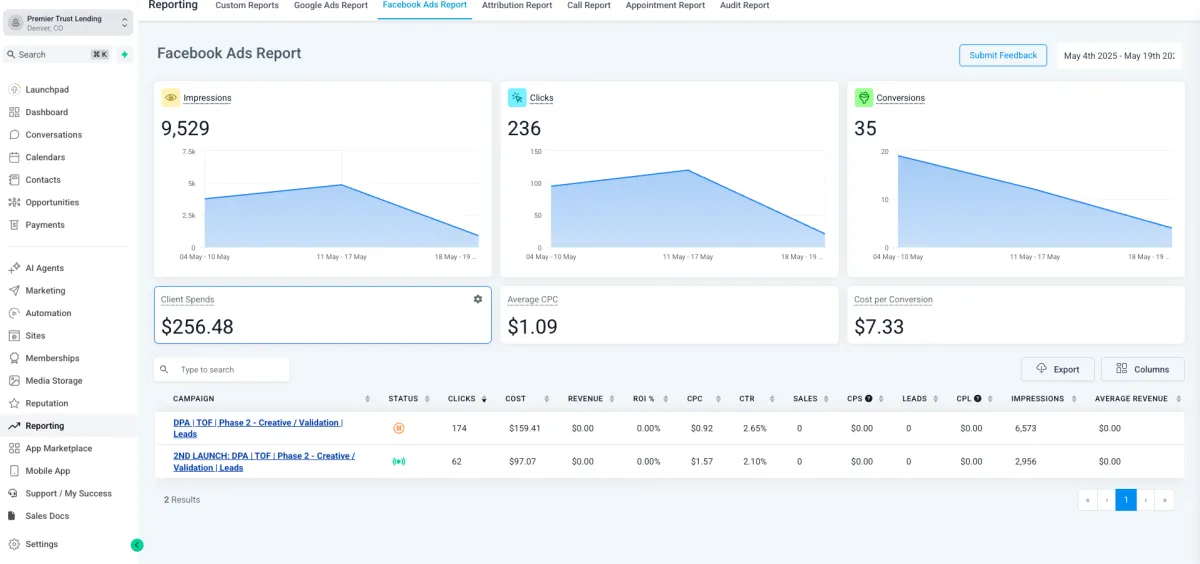This screenshot has height=564, width=1200.
Task: Open the Support / My Success icon
Action: click(14, 493)
